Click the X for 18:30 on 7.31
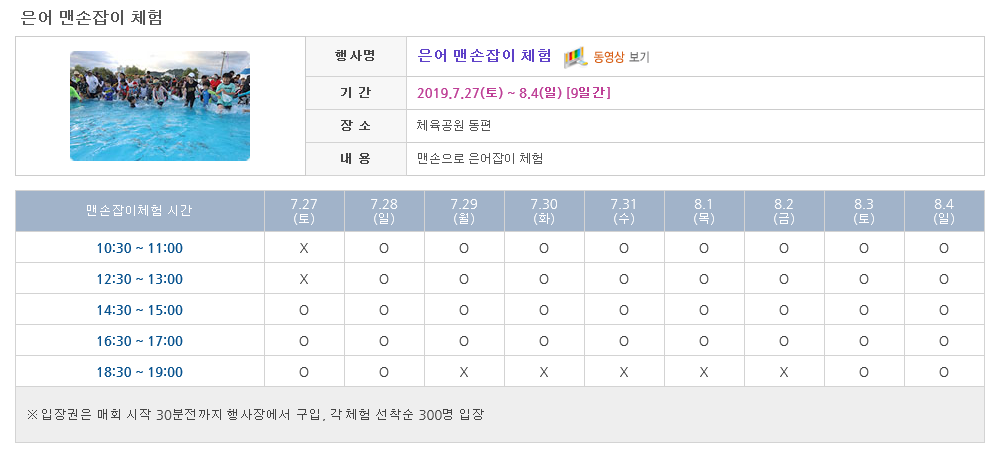This screenshot has height=455, width=993. (624, 372)
